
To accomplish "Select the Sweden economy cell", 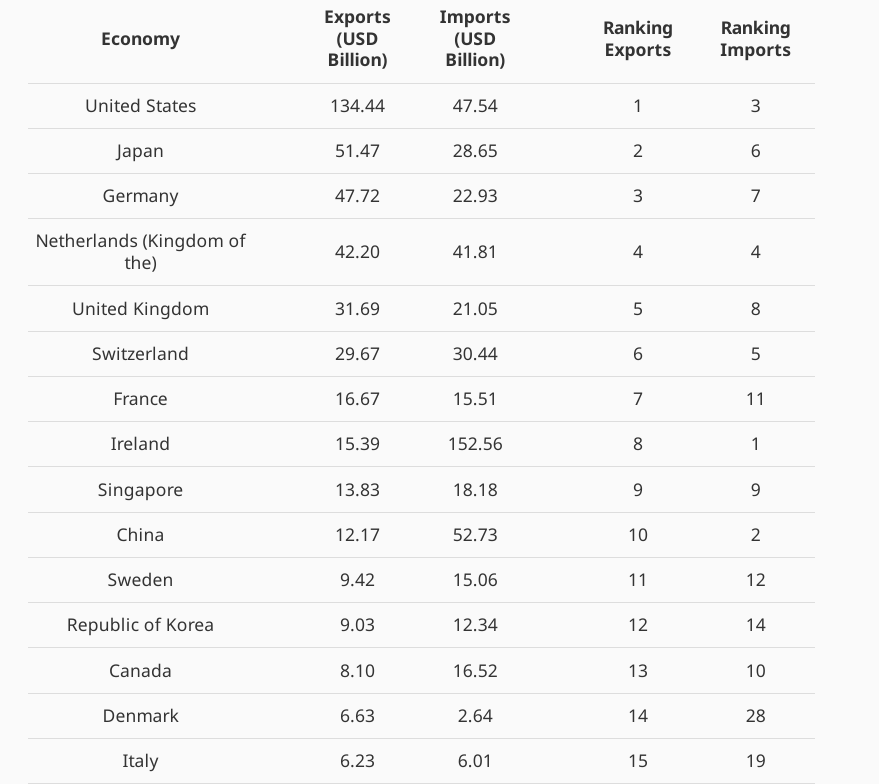I will [140, 580].
